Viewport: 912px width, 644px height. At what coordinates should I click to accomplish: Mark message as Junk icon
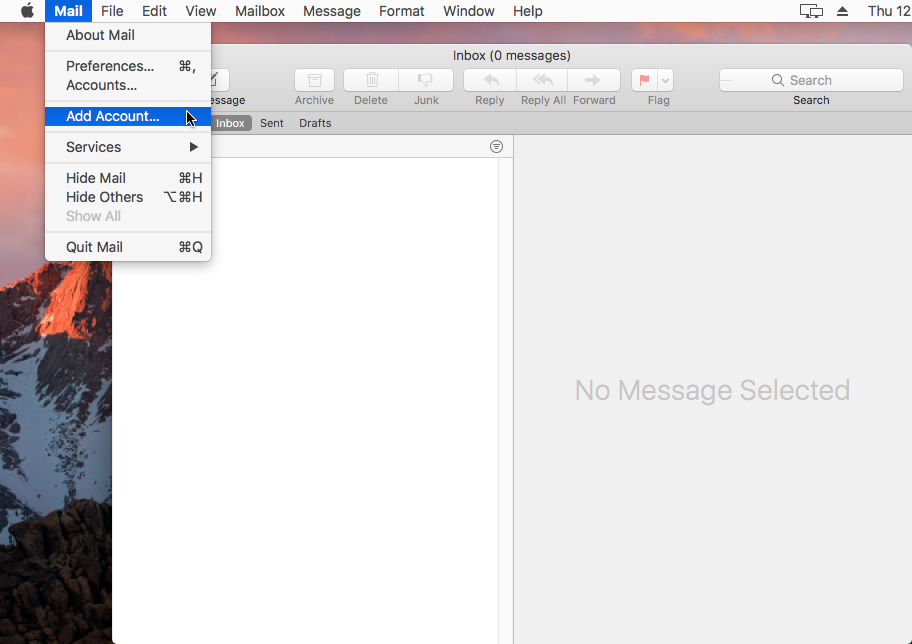click(x=426, y=80)
